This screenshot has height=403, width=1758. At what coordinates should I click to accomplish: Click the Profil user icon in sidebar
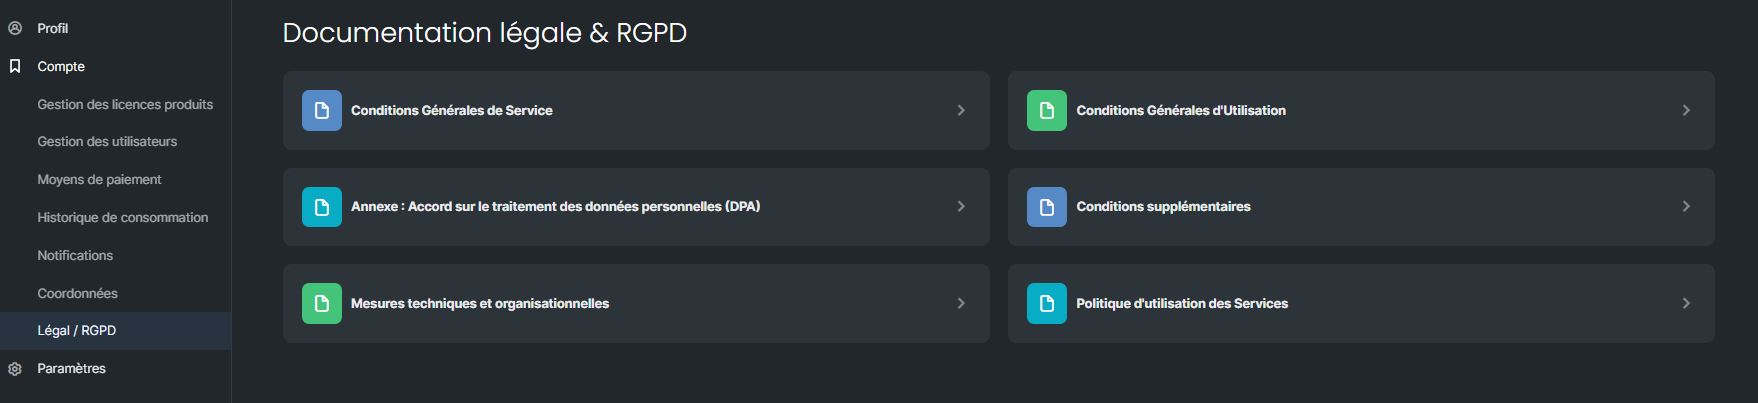(15, 28)
